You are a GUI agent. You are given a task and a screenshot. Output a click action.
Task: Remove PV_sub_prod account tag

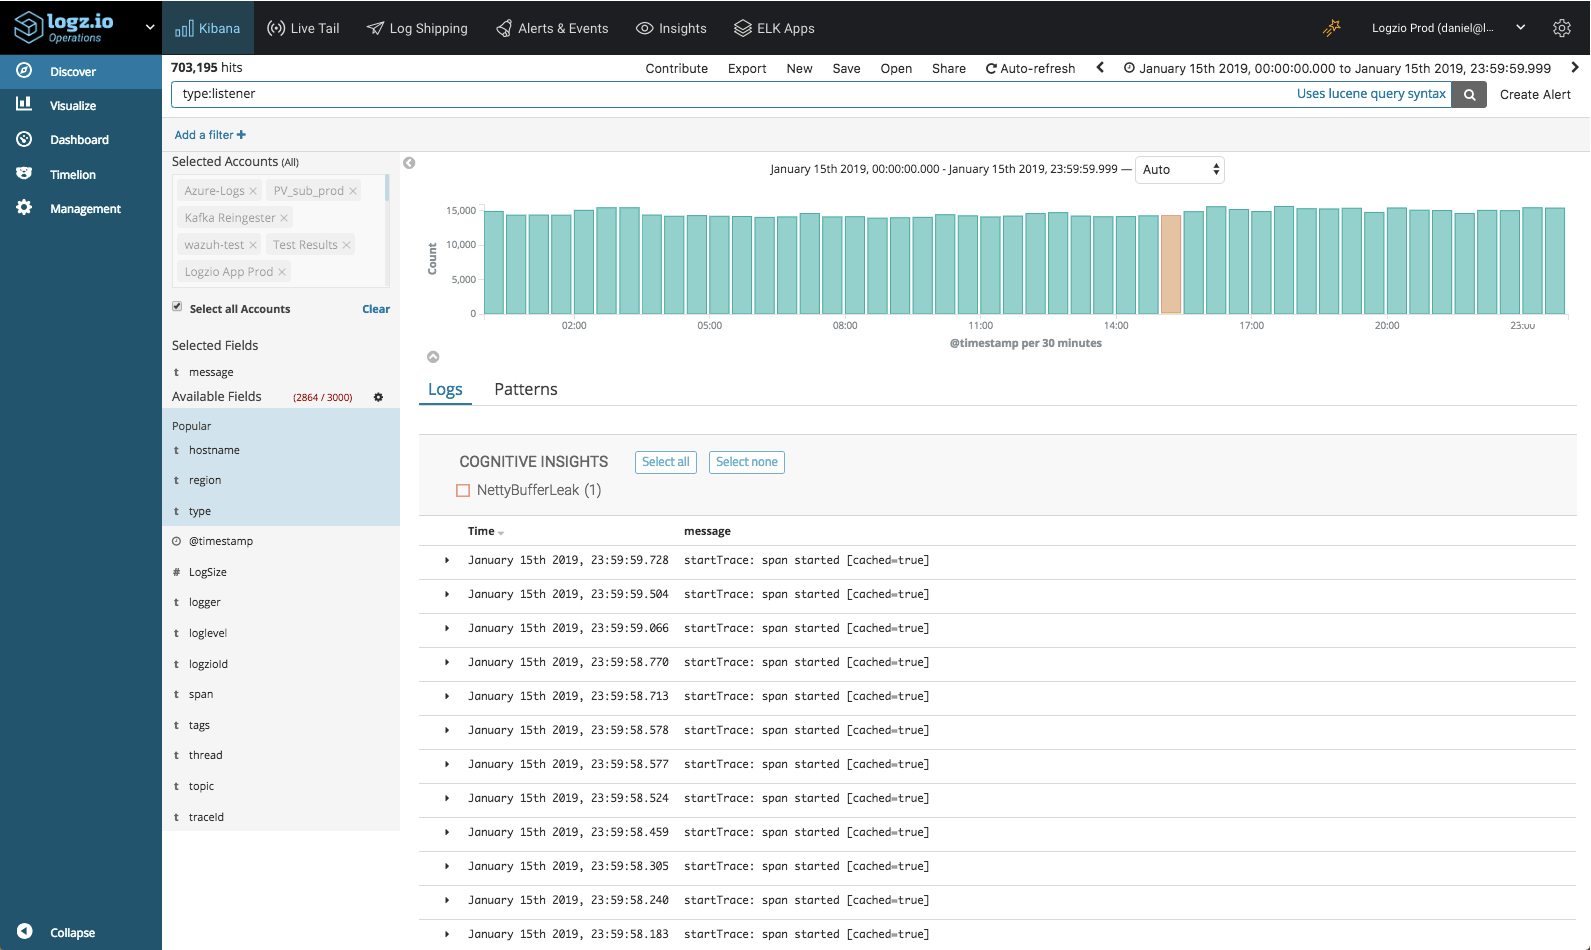pos(353,191)
